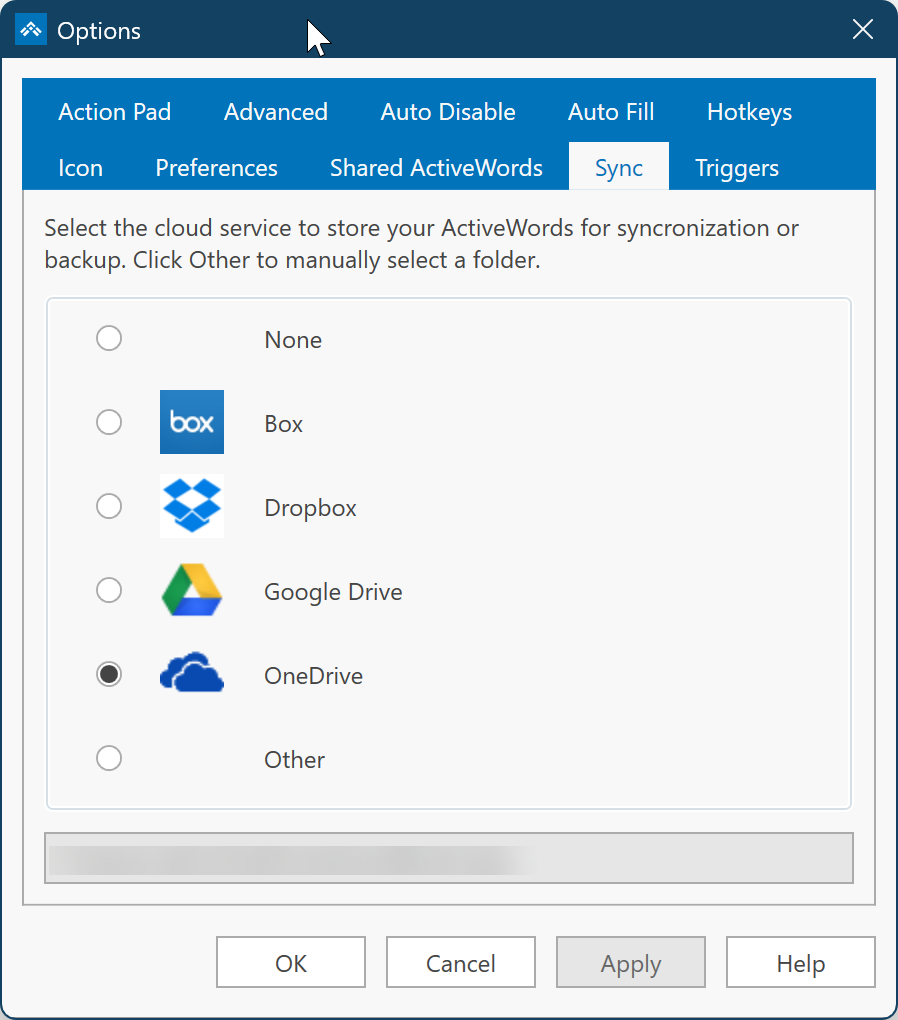Click the Google Drive logo icon

click(x=192, y=590)
